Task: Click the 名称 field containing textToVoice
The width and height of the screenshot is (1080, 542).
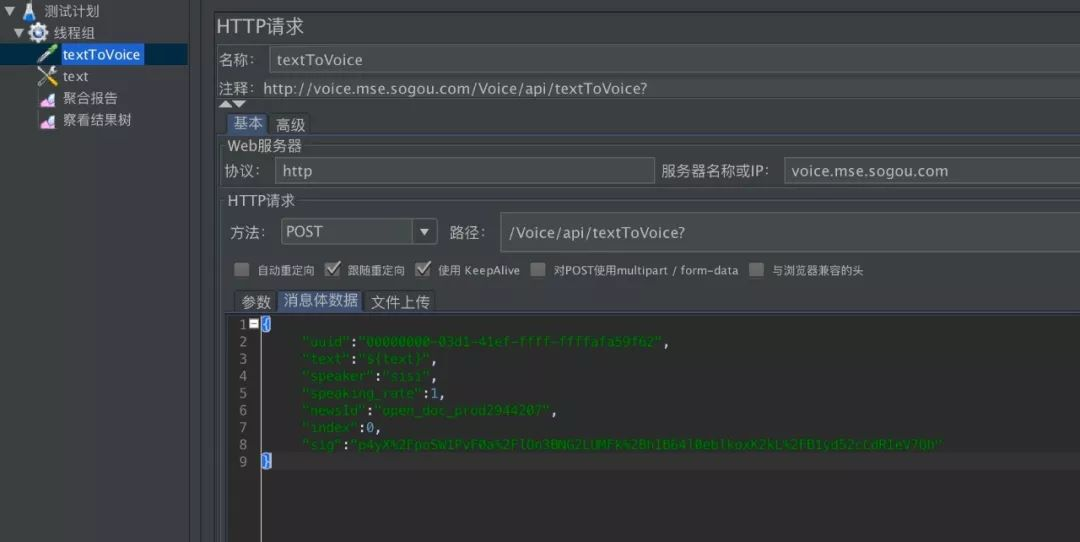Action: coord(674,60)
